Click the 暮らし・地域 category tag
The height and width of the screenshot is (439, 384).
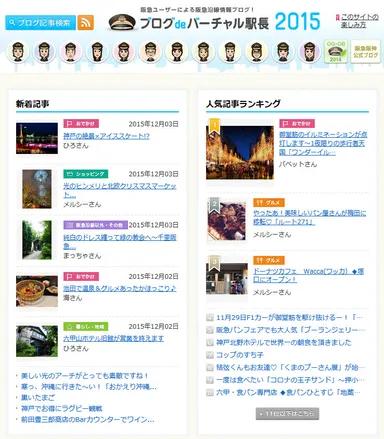(86, 326)
